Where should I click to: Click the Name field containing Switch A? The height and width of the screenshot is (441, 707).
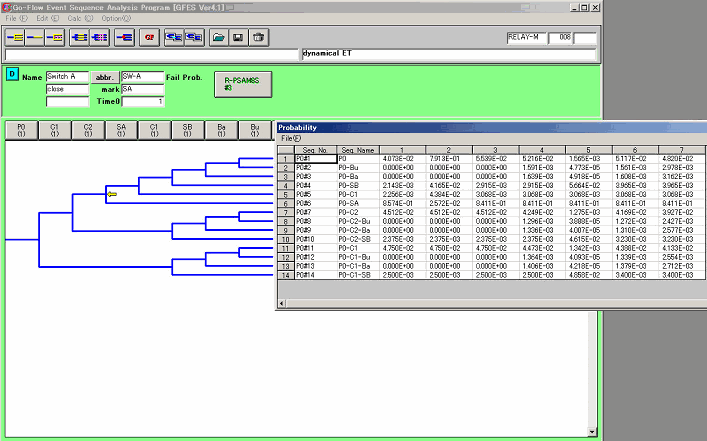[x=67, y=76]
